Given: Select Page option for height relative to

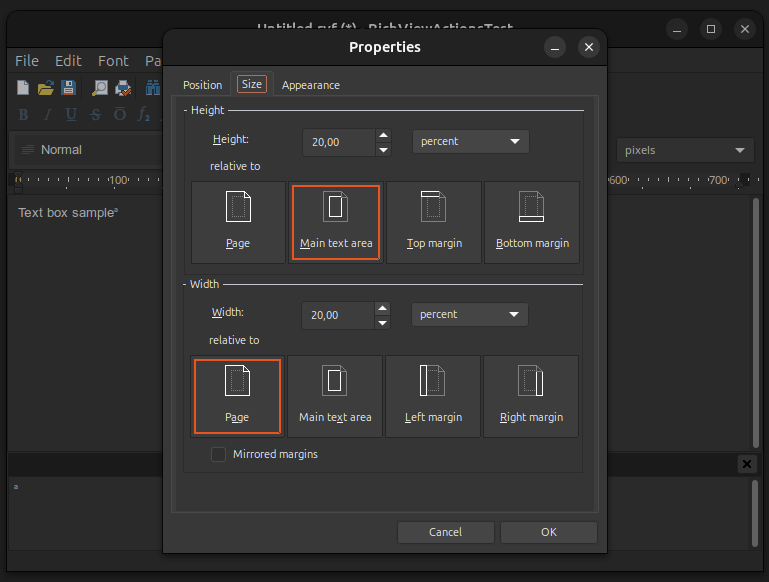Looking at the screenshot, I should point(238,222).
